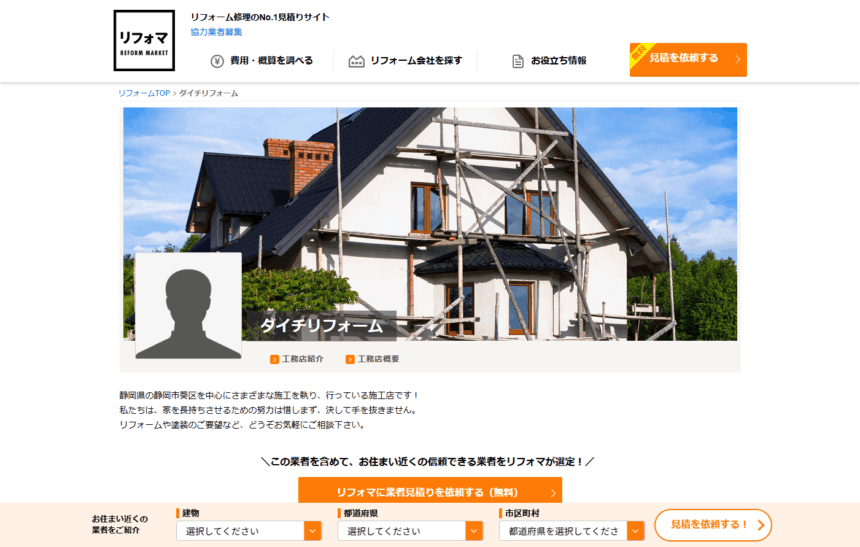
Task: Go to お役立ち情報 menu item
Action: pyautogui.click(x=558, y=61)
